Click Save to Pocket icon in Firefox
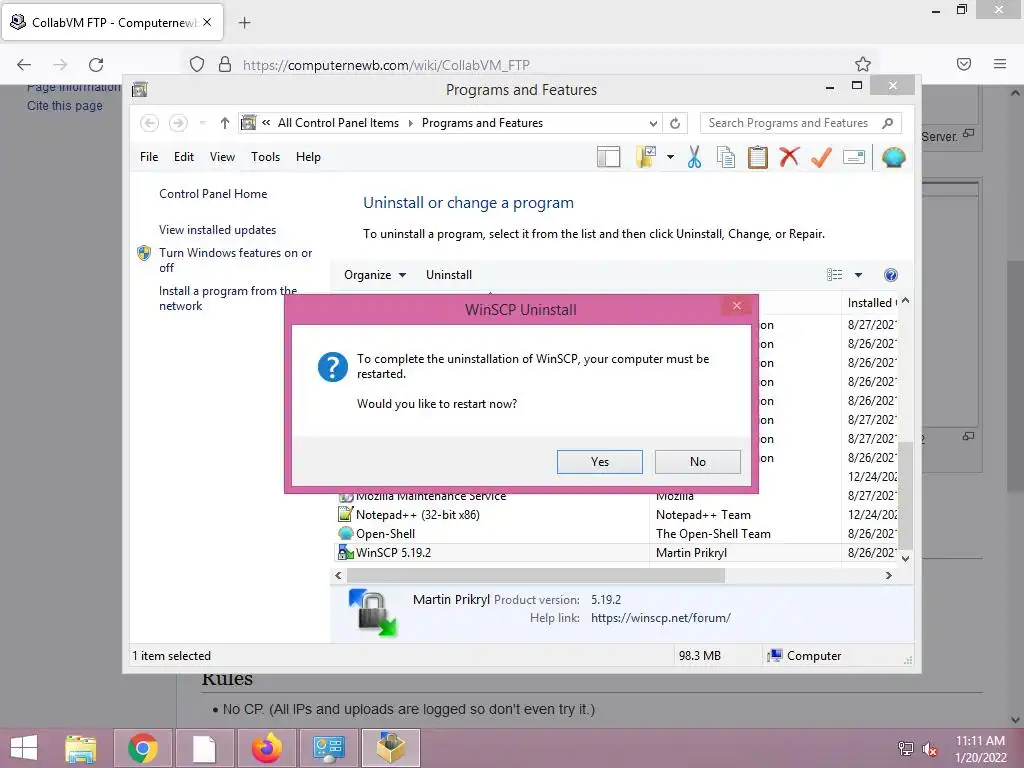The height and width of the screenshot is (768, 1024). click(964, 64)
